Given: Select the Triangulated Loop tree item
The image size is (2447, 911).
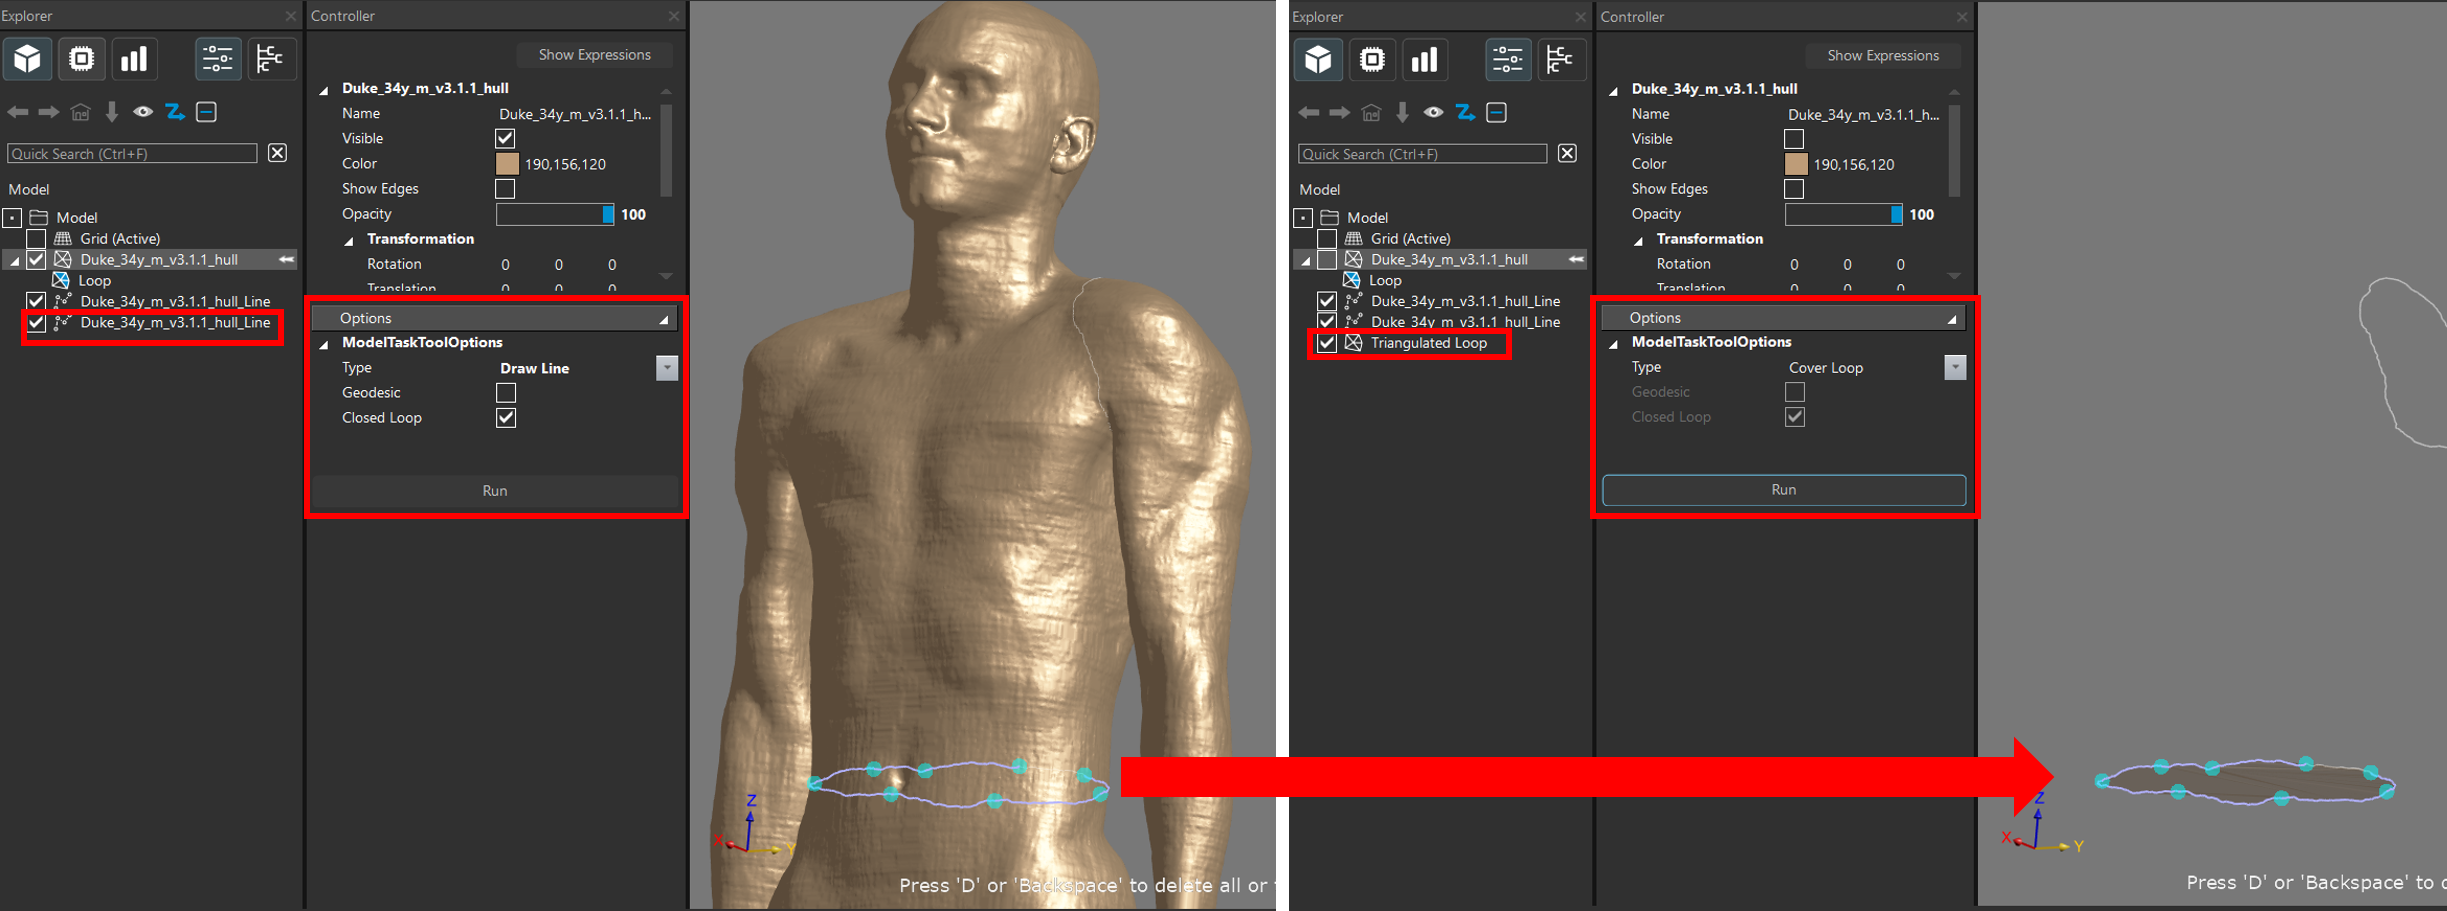Looking at the screenshot, I should click(1428, 343).
